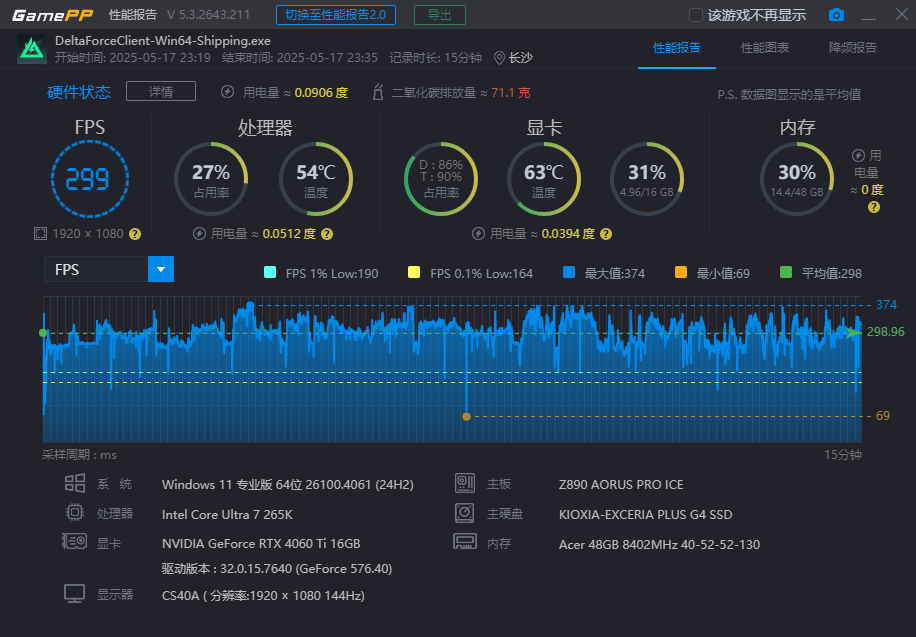Click DeltaForceClient-Win64-Shipping.exe title
Viewport: 916px width, 637px height.
163,41
